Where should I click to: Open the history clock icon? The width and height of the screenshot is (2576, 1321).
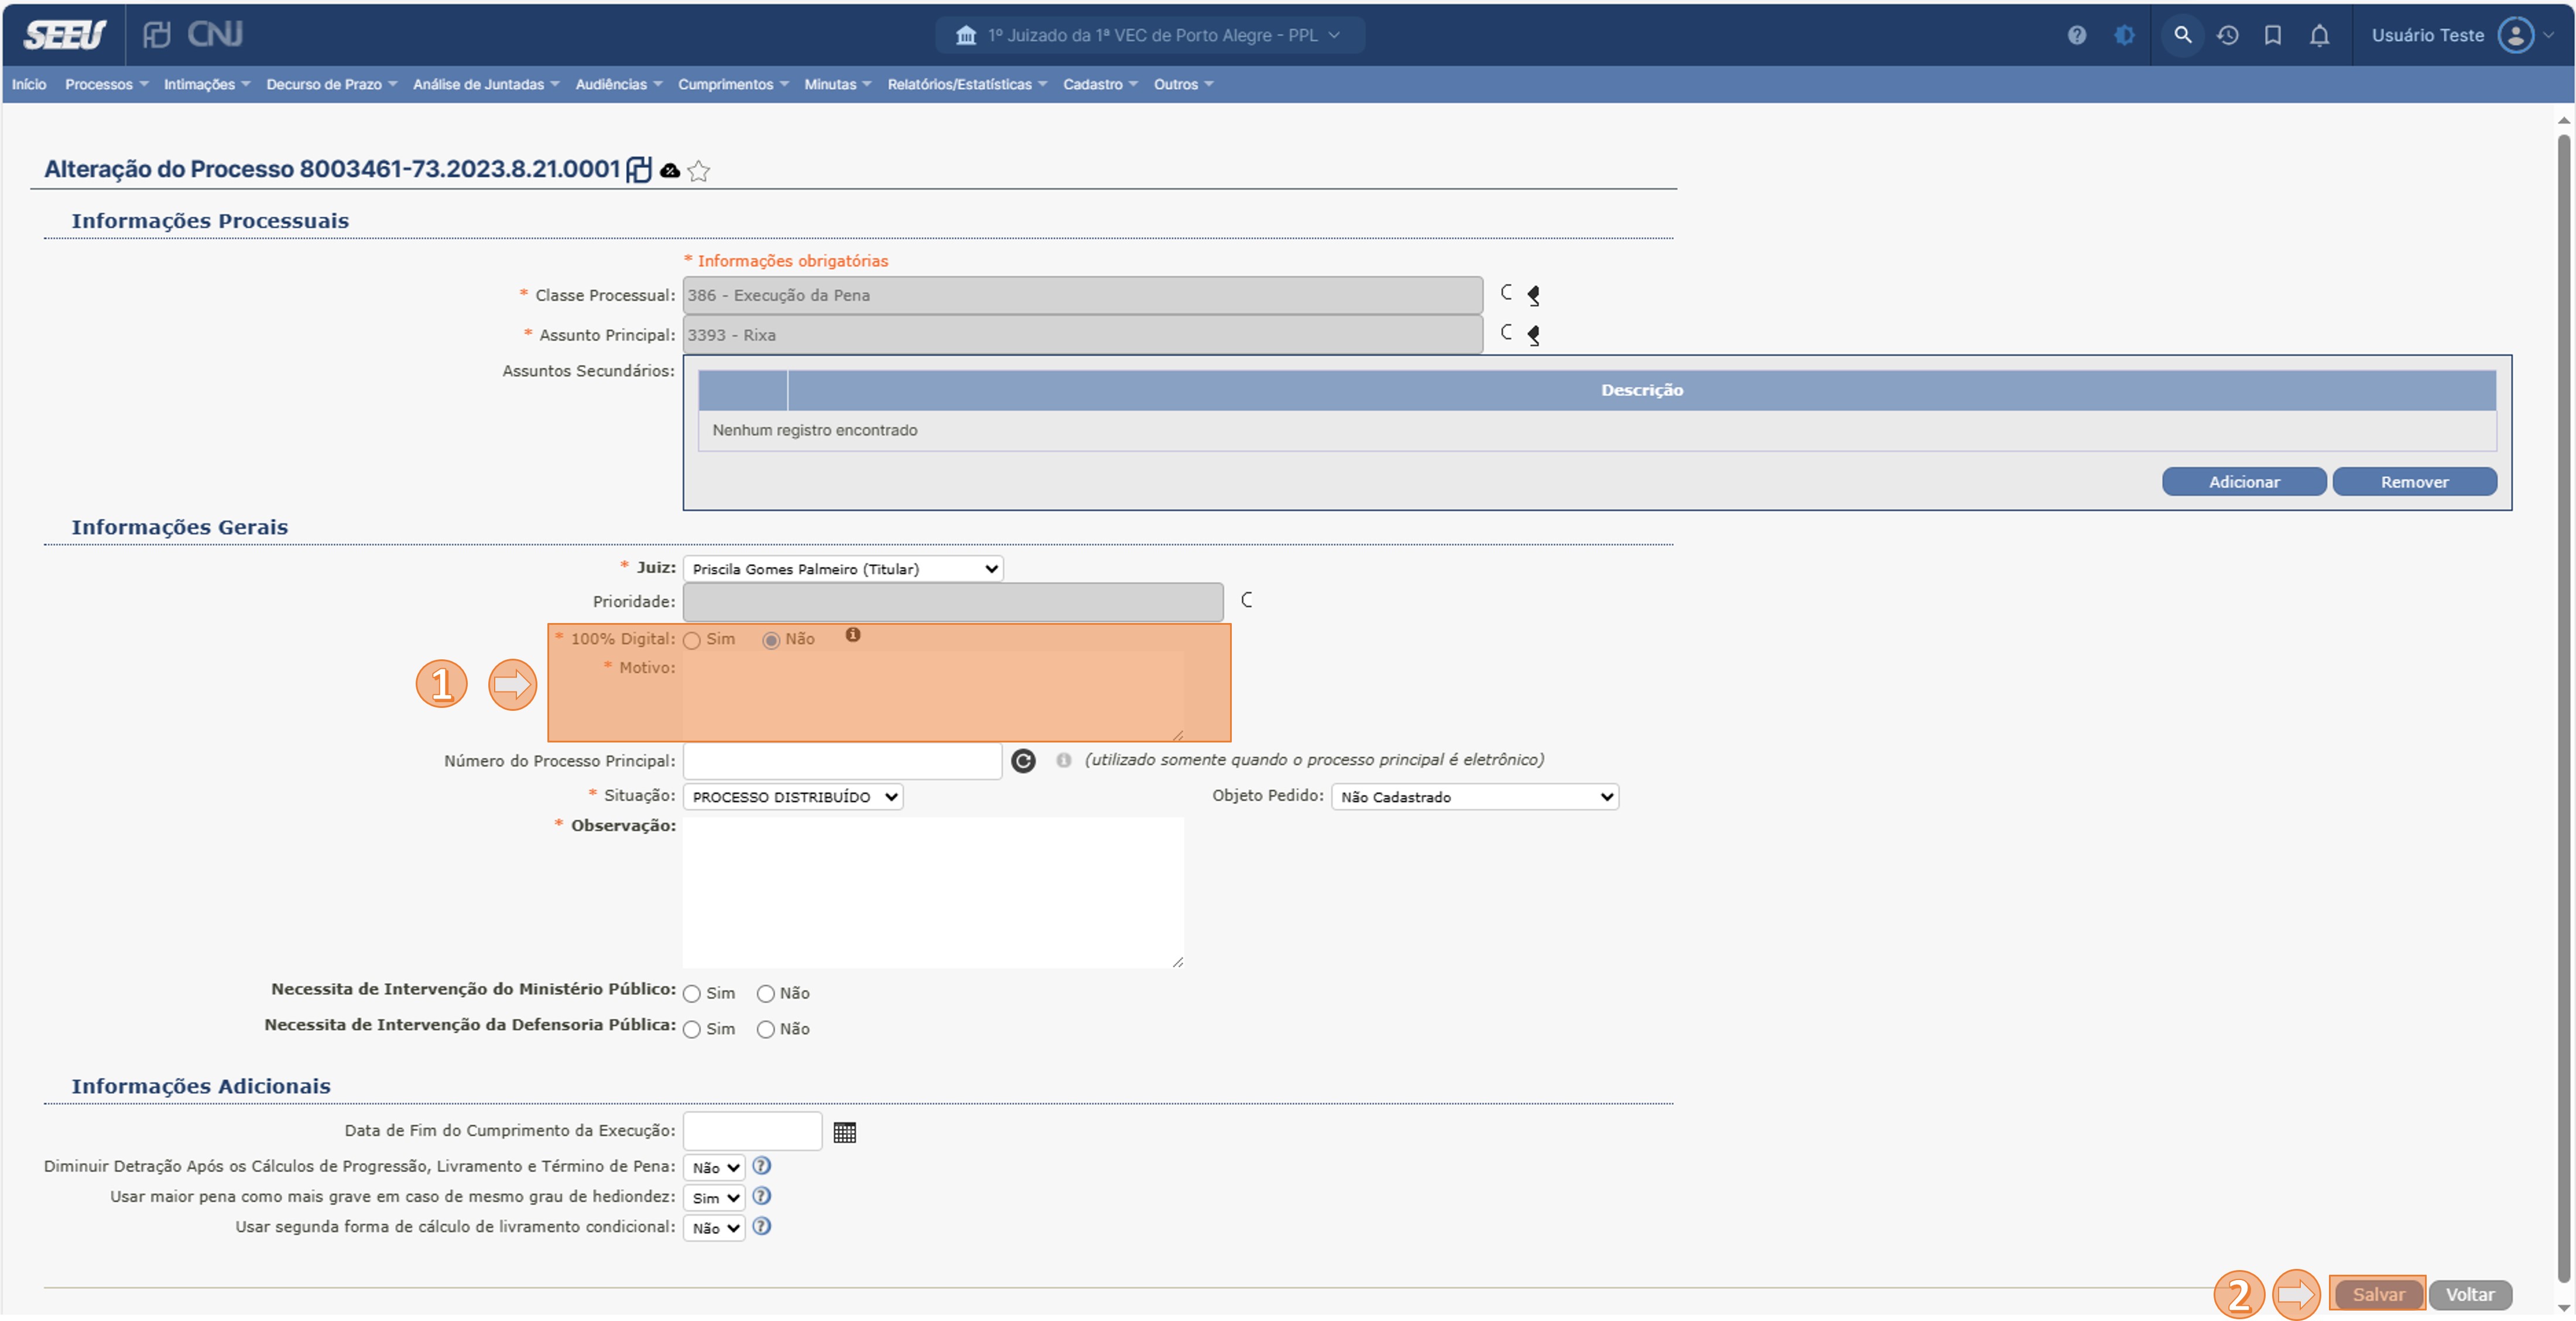[x=2227, y=35]
